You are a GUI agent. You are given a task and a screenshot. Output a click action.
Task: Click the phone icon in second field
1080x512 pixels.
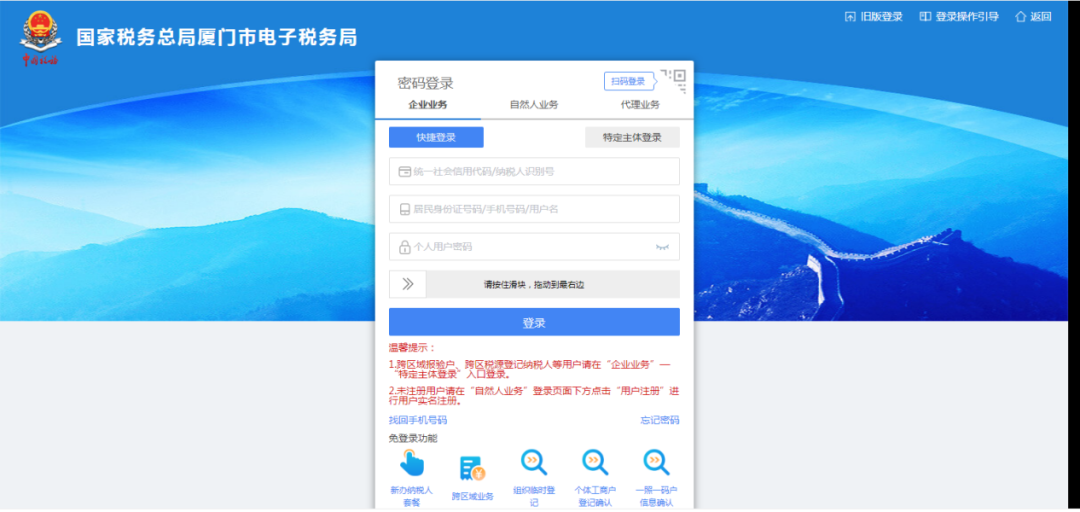tap(405, 209)
